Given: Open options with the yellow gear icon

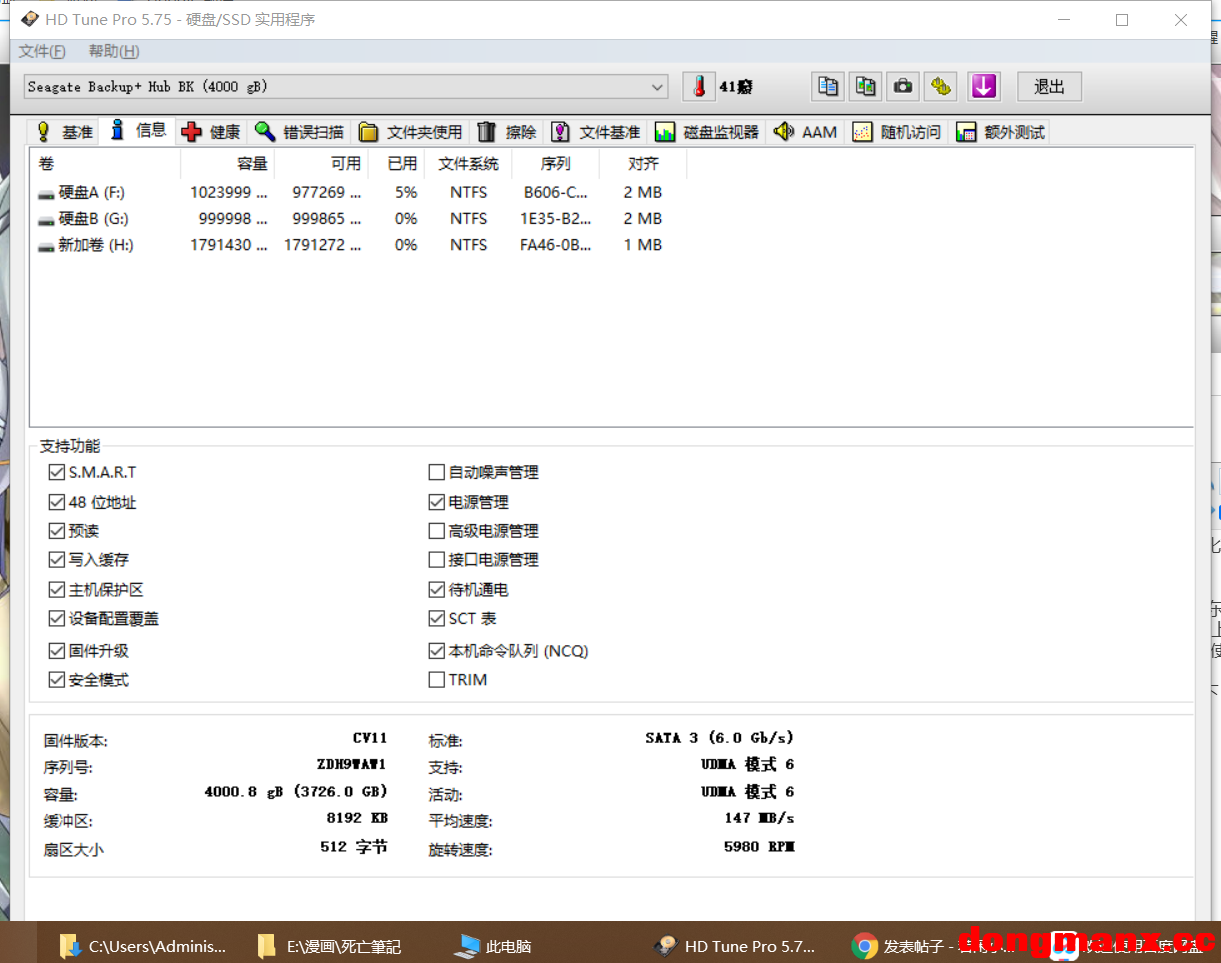Looking at the screenshot, I should 940,87.
